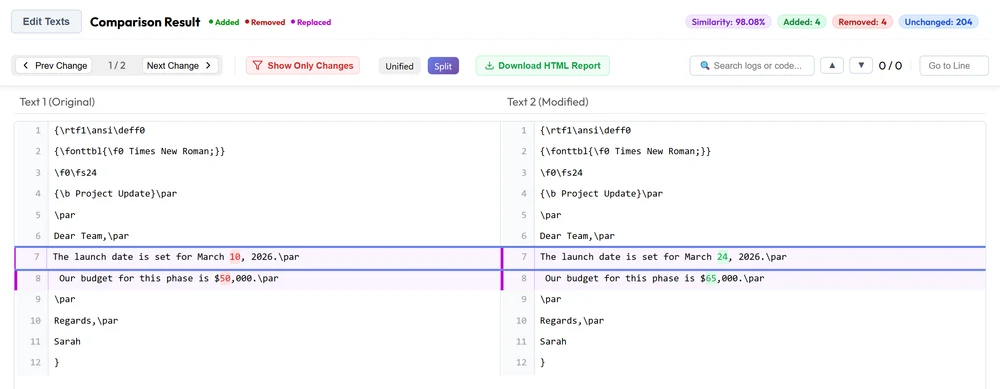Click the Replaced legend label
This screenshot has height=389, width=1000.
311,22
